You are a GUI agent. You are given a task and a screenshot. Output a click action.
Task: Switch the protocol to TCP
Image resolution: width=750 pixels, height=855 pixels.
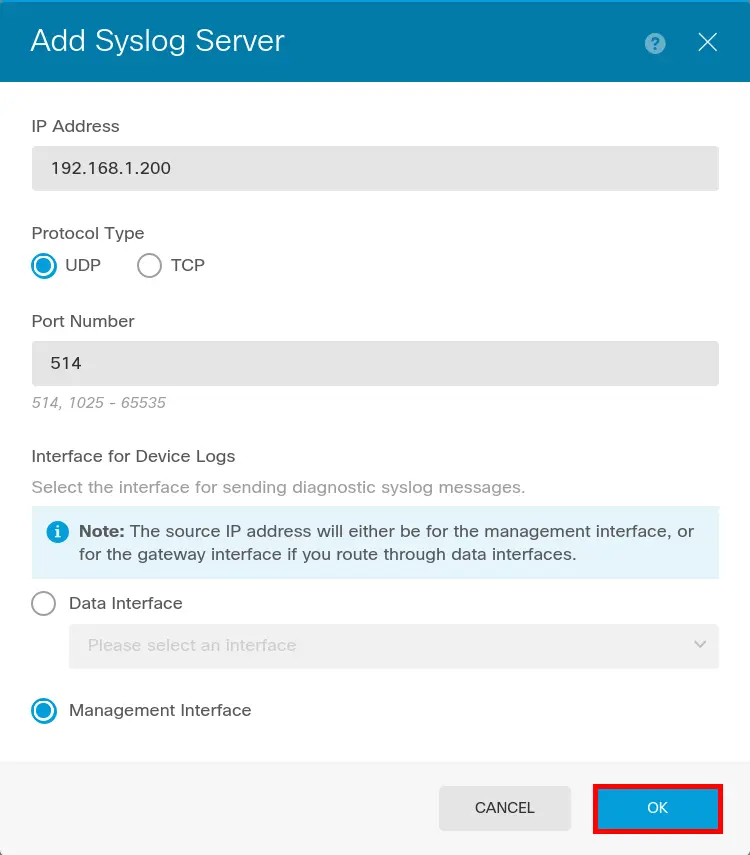pos(149,265)
